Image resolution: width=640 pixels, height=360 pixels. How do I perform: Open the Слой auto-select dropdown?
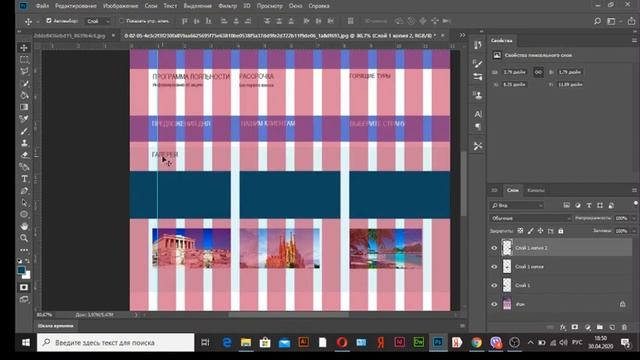98,21
